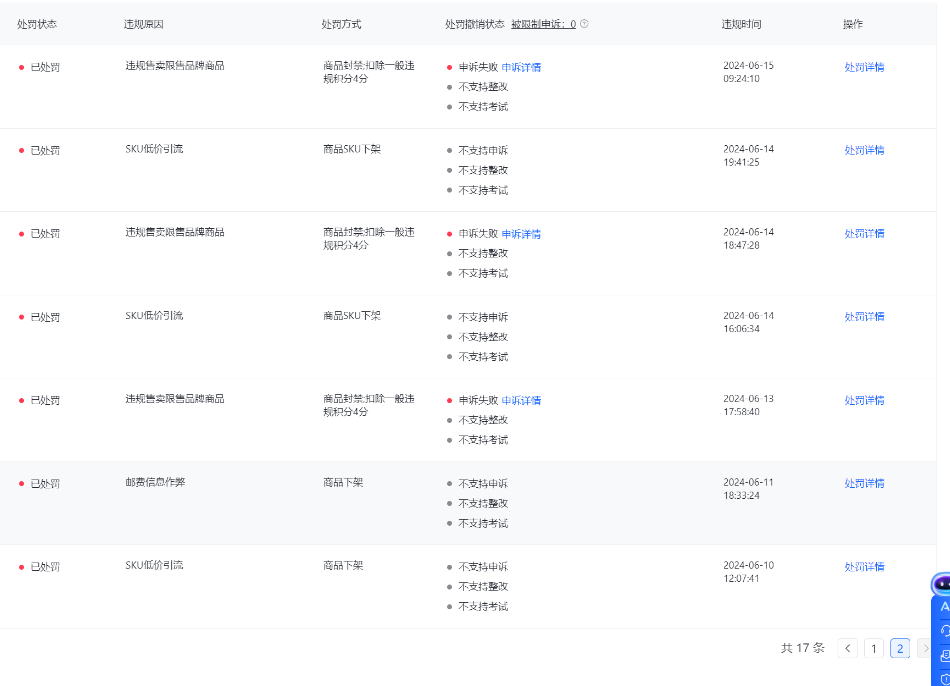View 处罚详情 for the 2024-06-15 record
This screenshot has width=950, height=686.
pyautogui.click(x=864, y=67)
